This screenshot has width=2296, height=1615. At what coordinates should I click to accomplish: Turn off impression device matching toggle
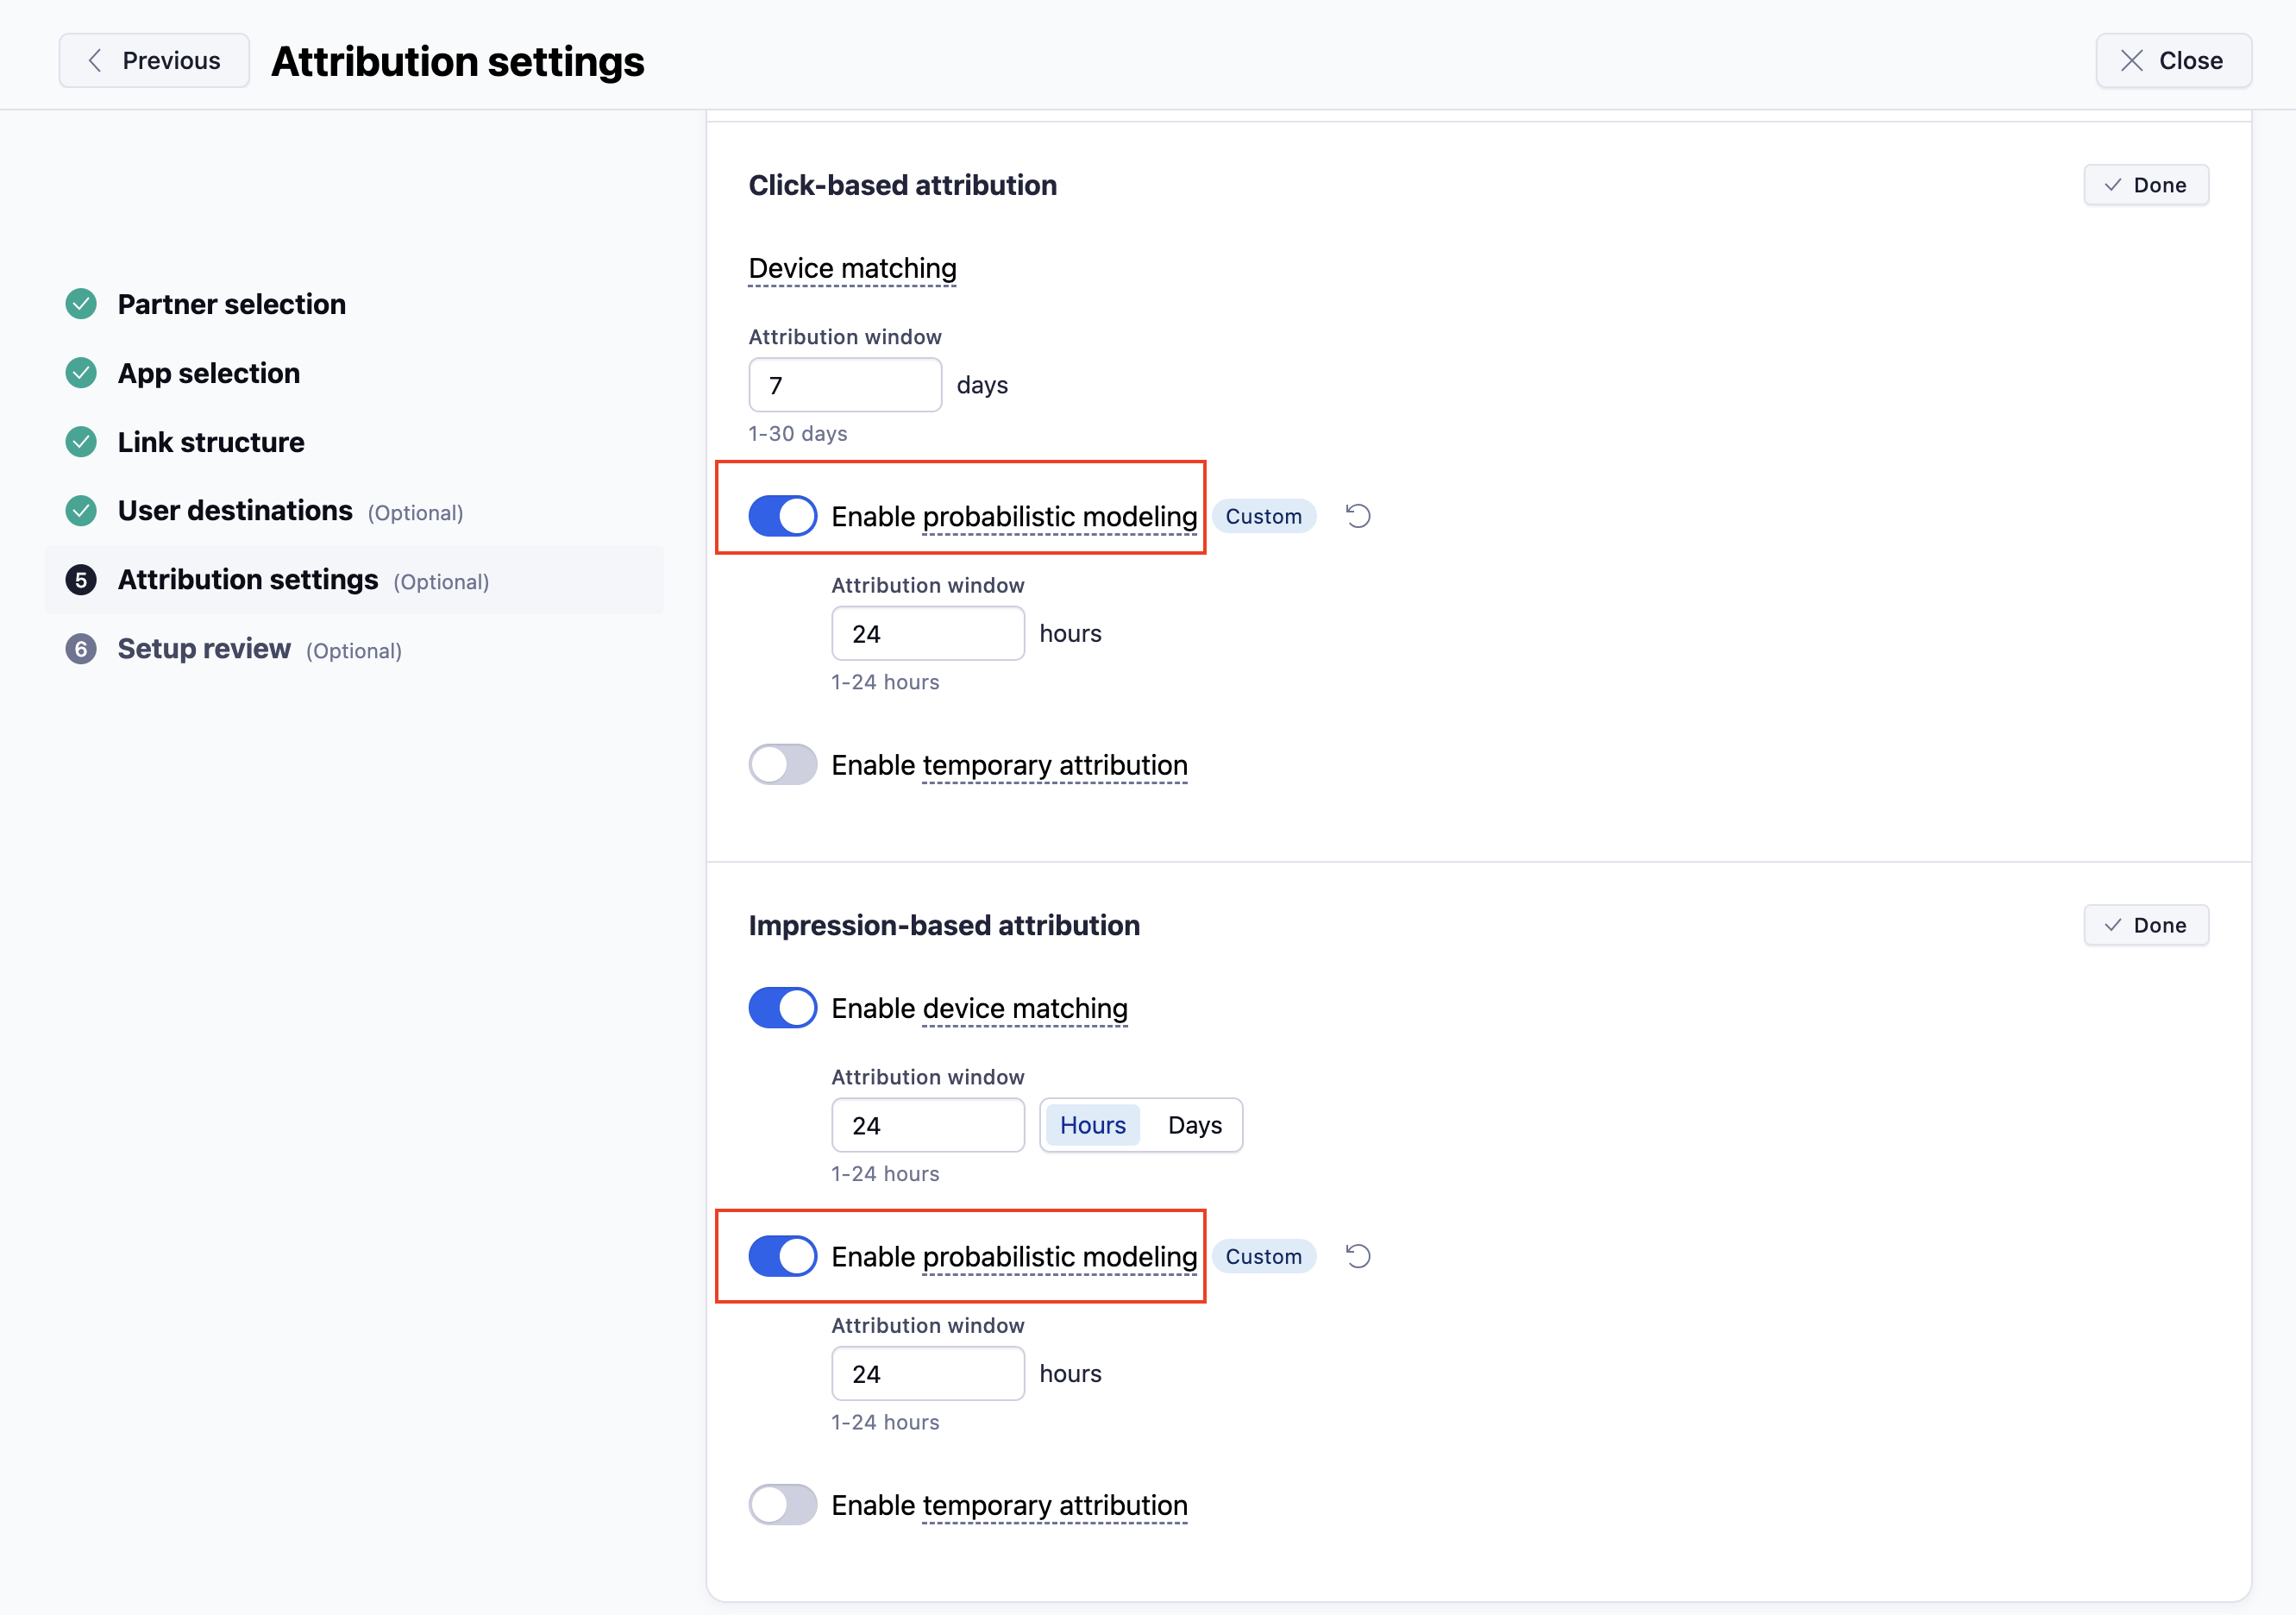(782, 1008)
